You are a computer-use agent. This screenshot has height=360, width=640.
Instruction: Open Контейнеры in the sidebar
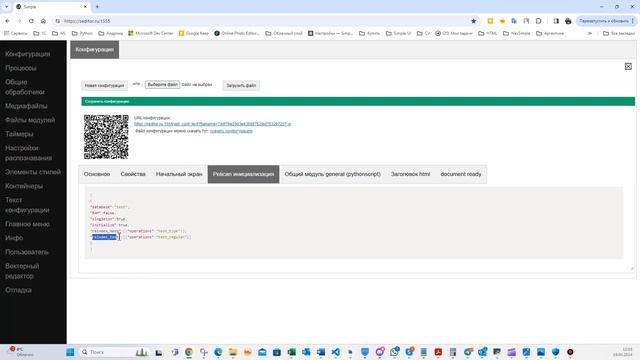24,186
